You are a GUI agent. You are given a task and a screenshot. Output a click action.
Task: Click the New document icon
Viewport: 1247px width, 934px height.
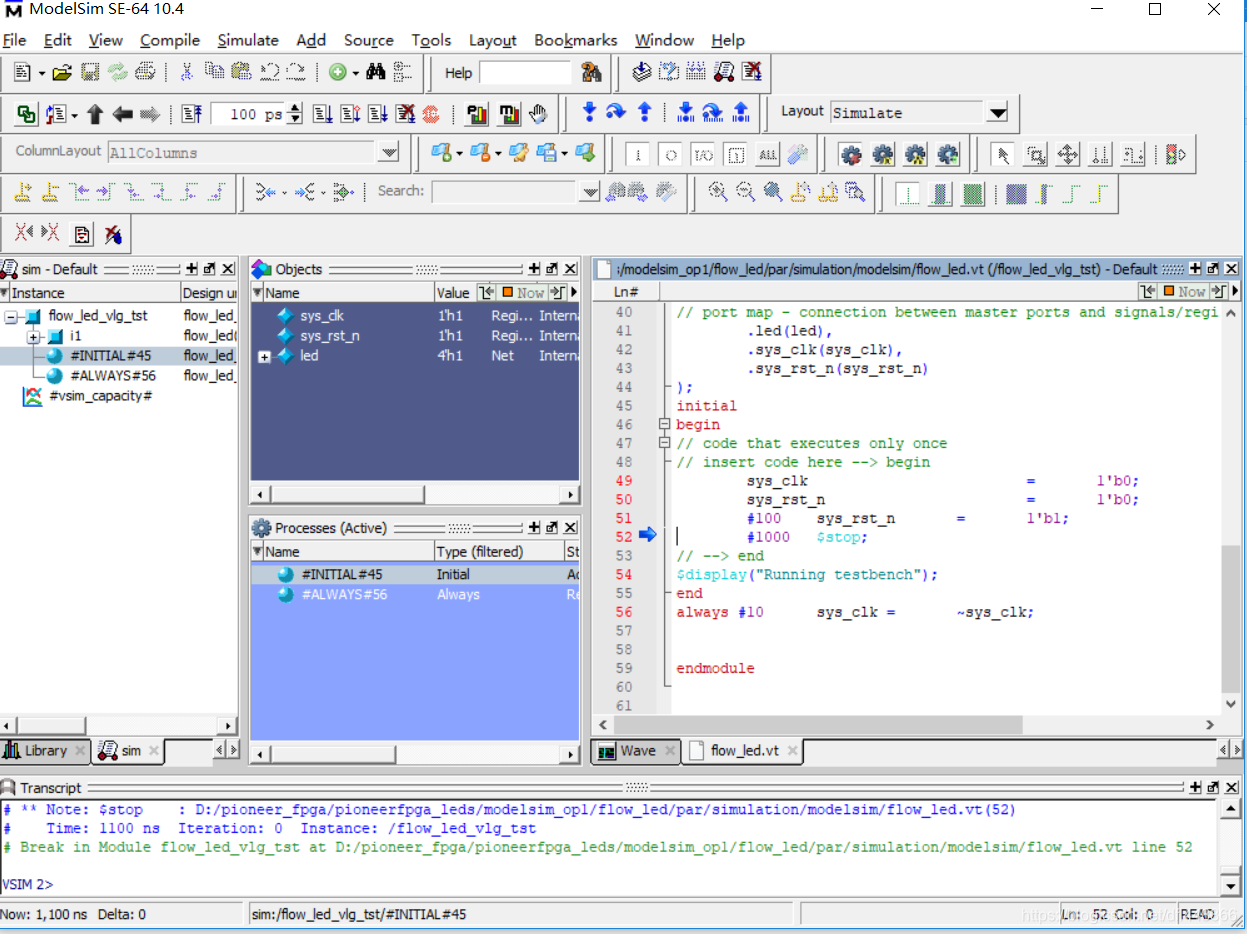point(22,72)
